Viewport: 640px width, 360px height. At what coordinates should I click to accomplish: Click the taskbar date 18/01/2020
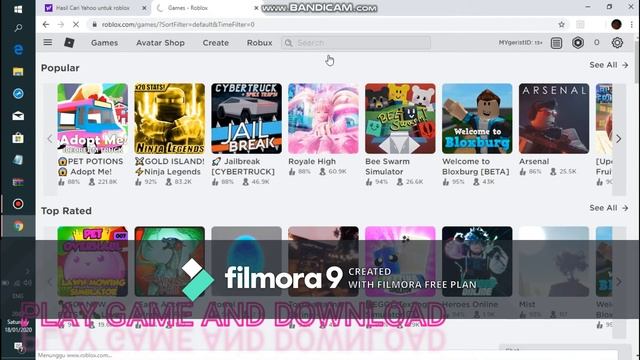pyautogui.click(x=18, y=329)
